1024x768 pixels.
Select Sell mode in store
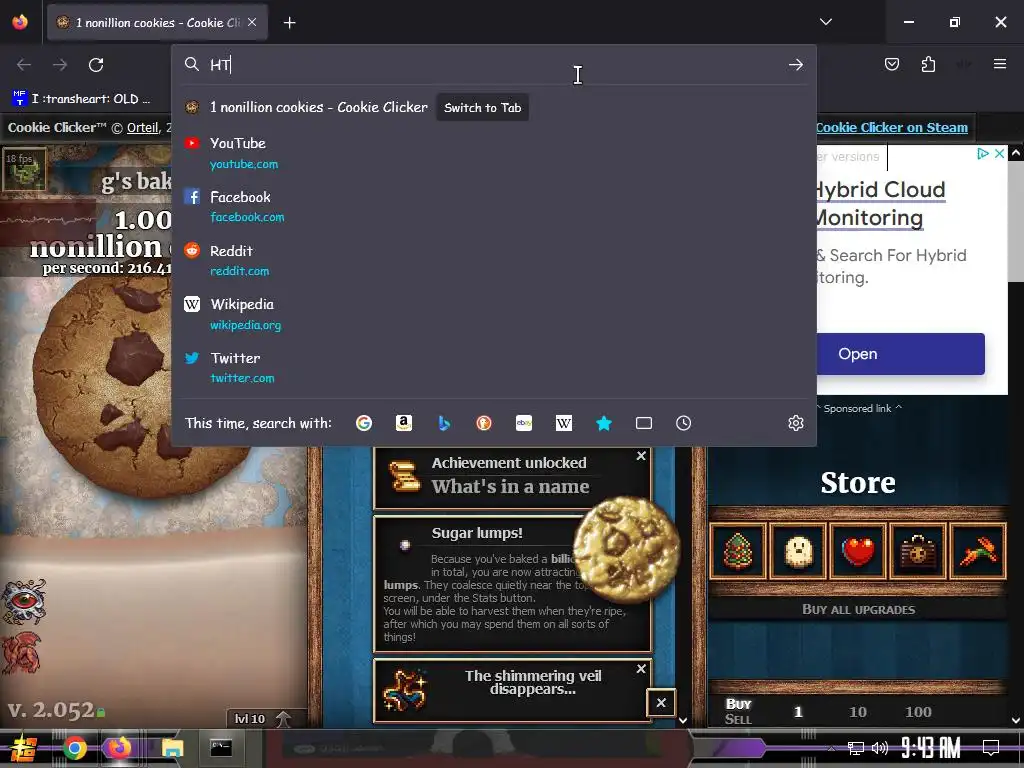tap(739, 719)
